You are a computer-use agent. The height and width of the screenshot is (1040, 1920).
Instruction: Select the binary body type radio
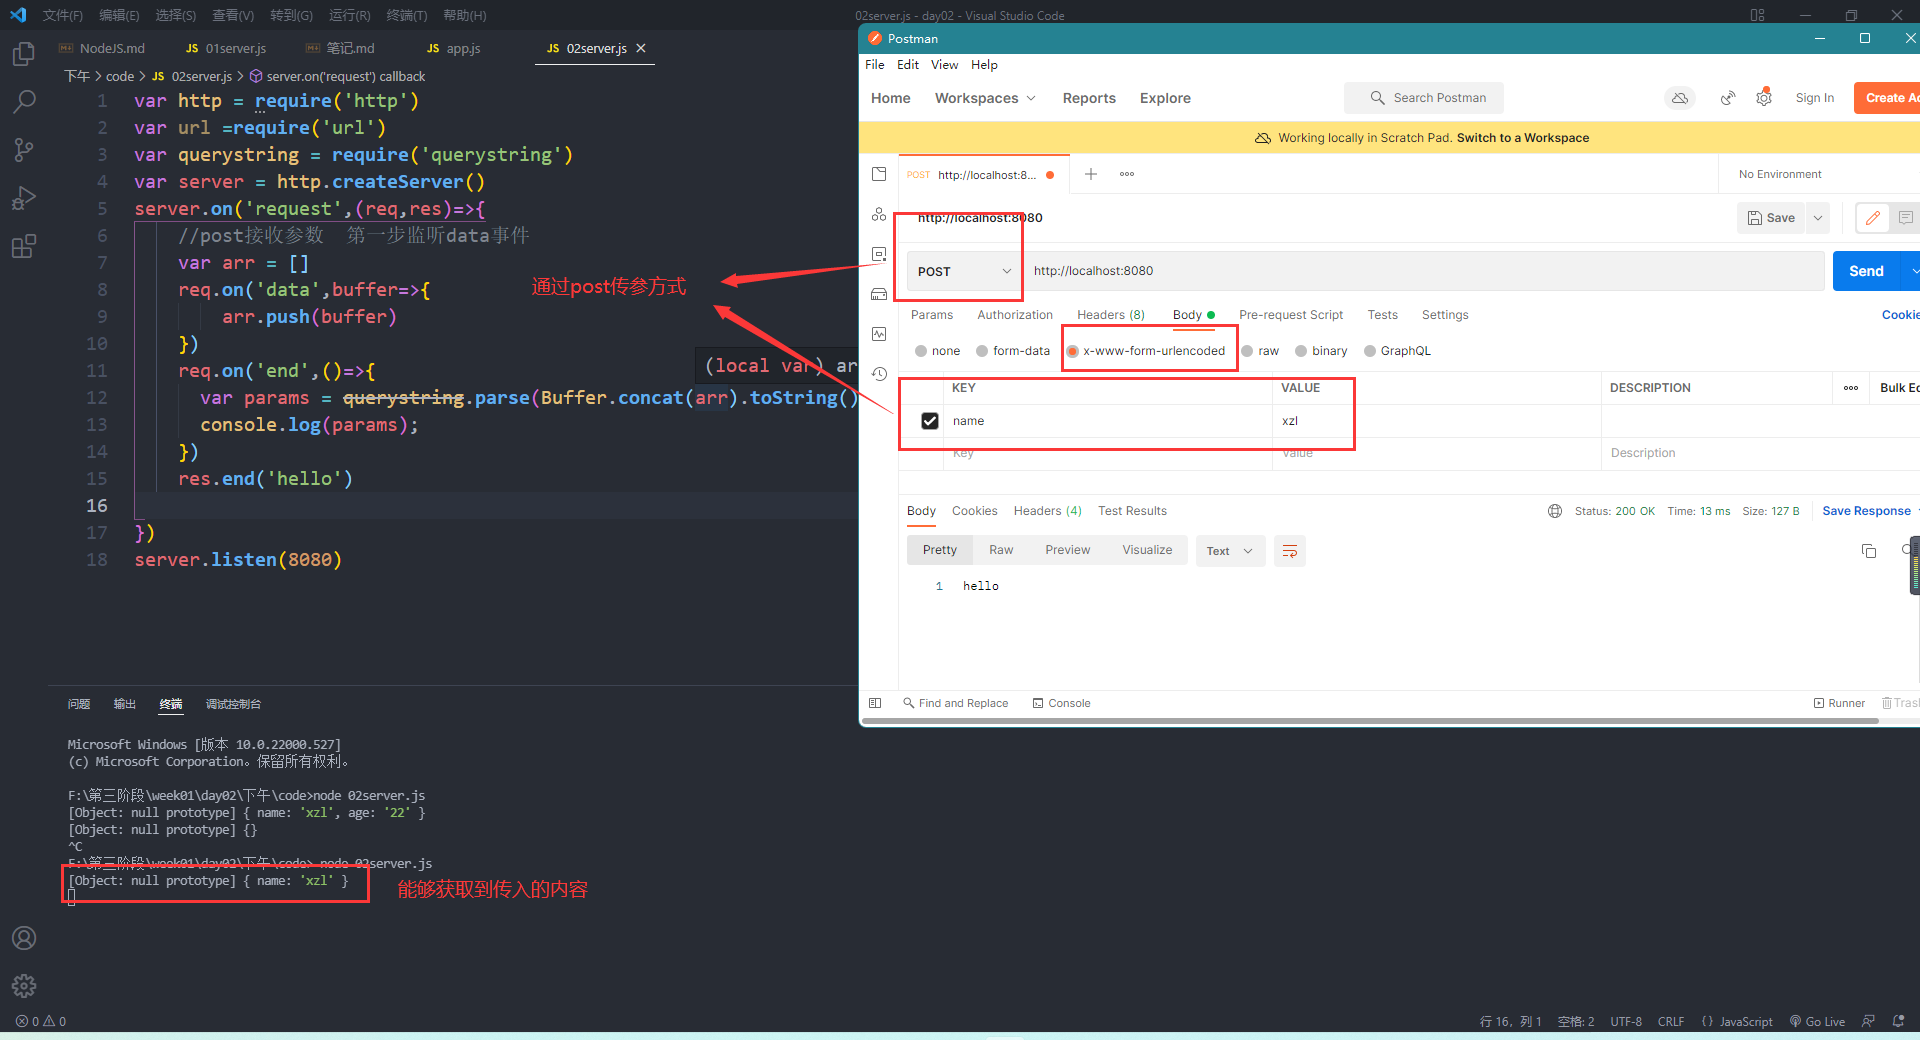pyautogui.click(x=1301, y=351)
